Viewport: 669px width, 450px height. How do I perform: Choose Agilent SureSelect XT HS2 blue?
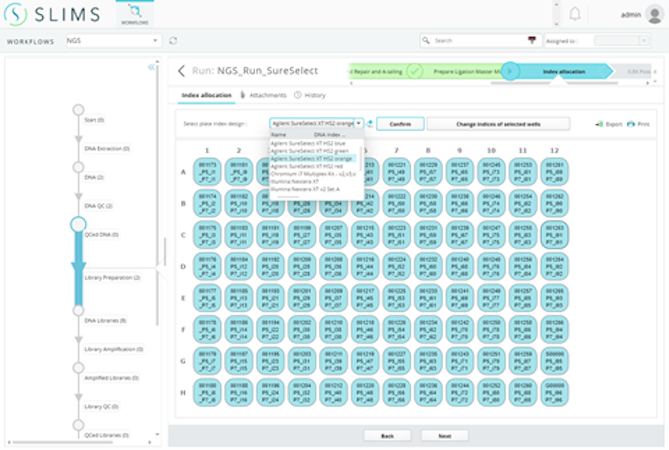[308, 143]
